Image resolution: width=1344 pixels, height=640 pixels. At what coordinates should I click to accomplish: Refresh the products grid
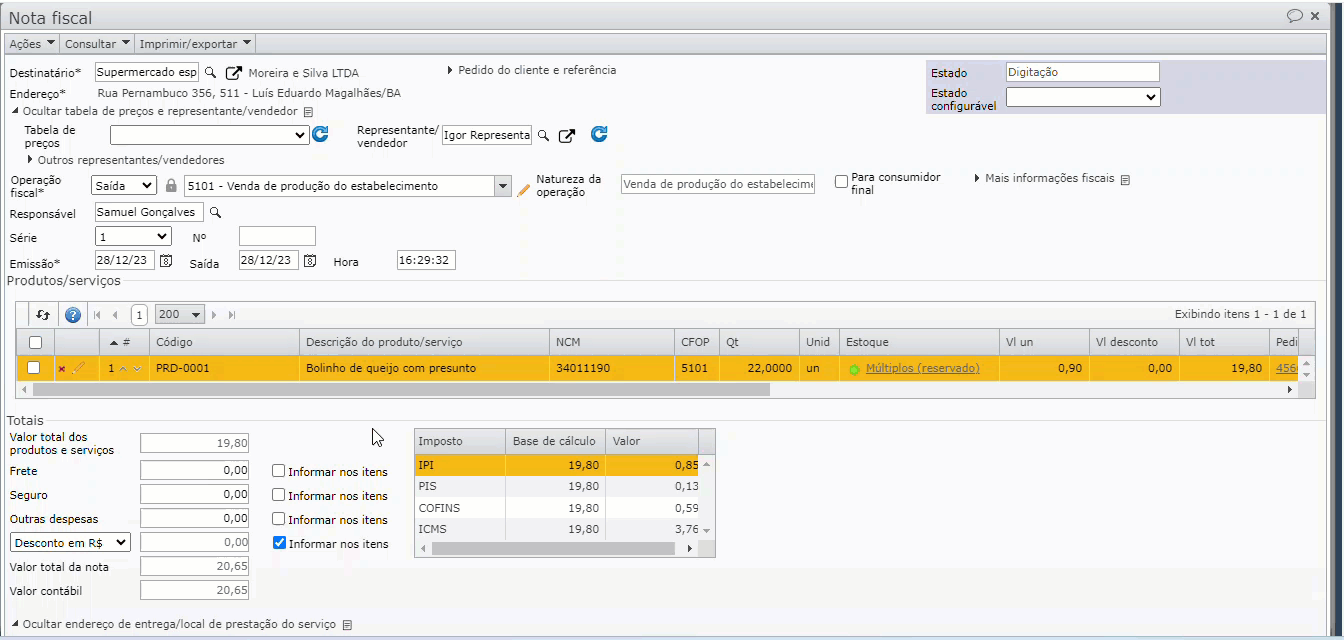43,314
